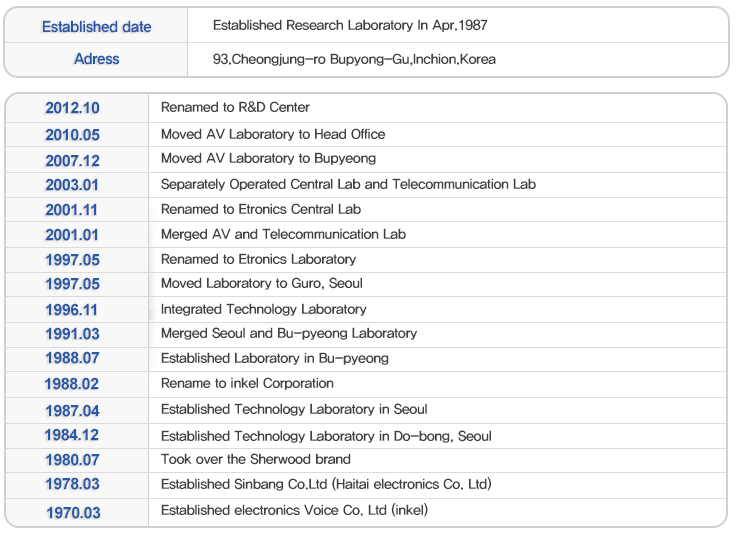Viewport: 740px width, 543px height.
Task: Click 'Established Research Laboratory In Apr.1987' text
Action: point(350,25)
